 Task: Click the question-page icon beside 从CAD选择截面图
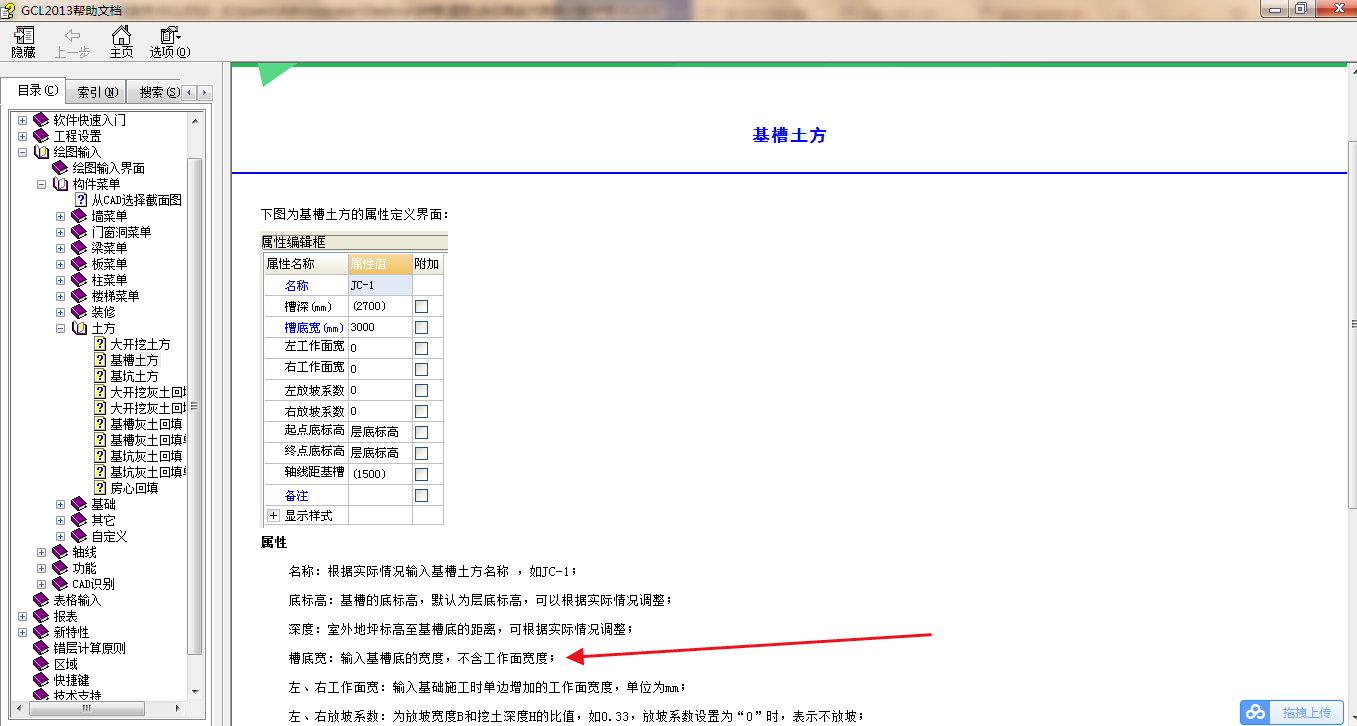tap(81, 200)
